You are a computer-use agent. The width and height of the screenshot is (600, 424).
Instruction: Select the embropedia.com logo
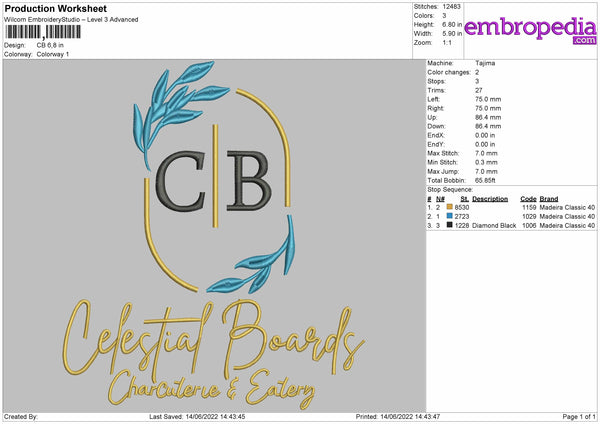pyautogui.click(x=530, y=30)
